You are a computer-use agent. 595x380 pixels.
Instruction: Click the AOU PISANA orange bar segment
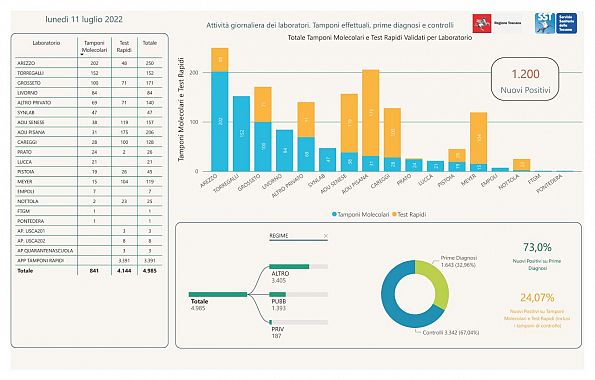pos(371,113)
